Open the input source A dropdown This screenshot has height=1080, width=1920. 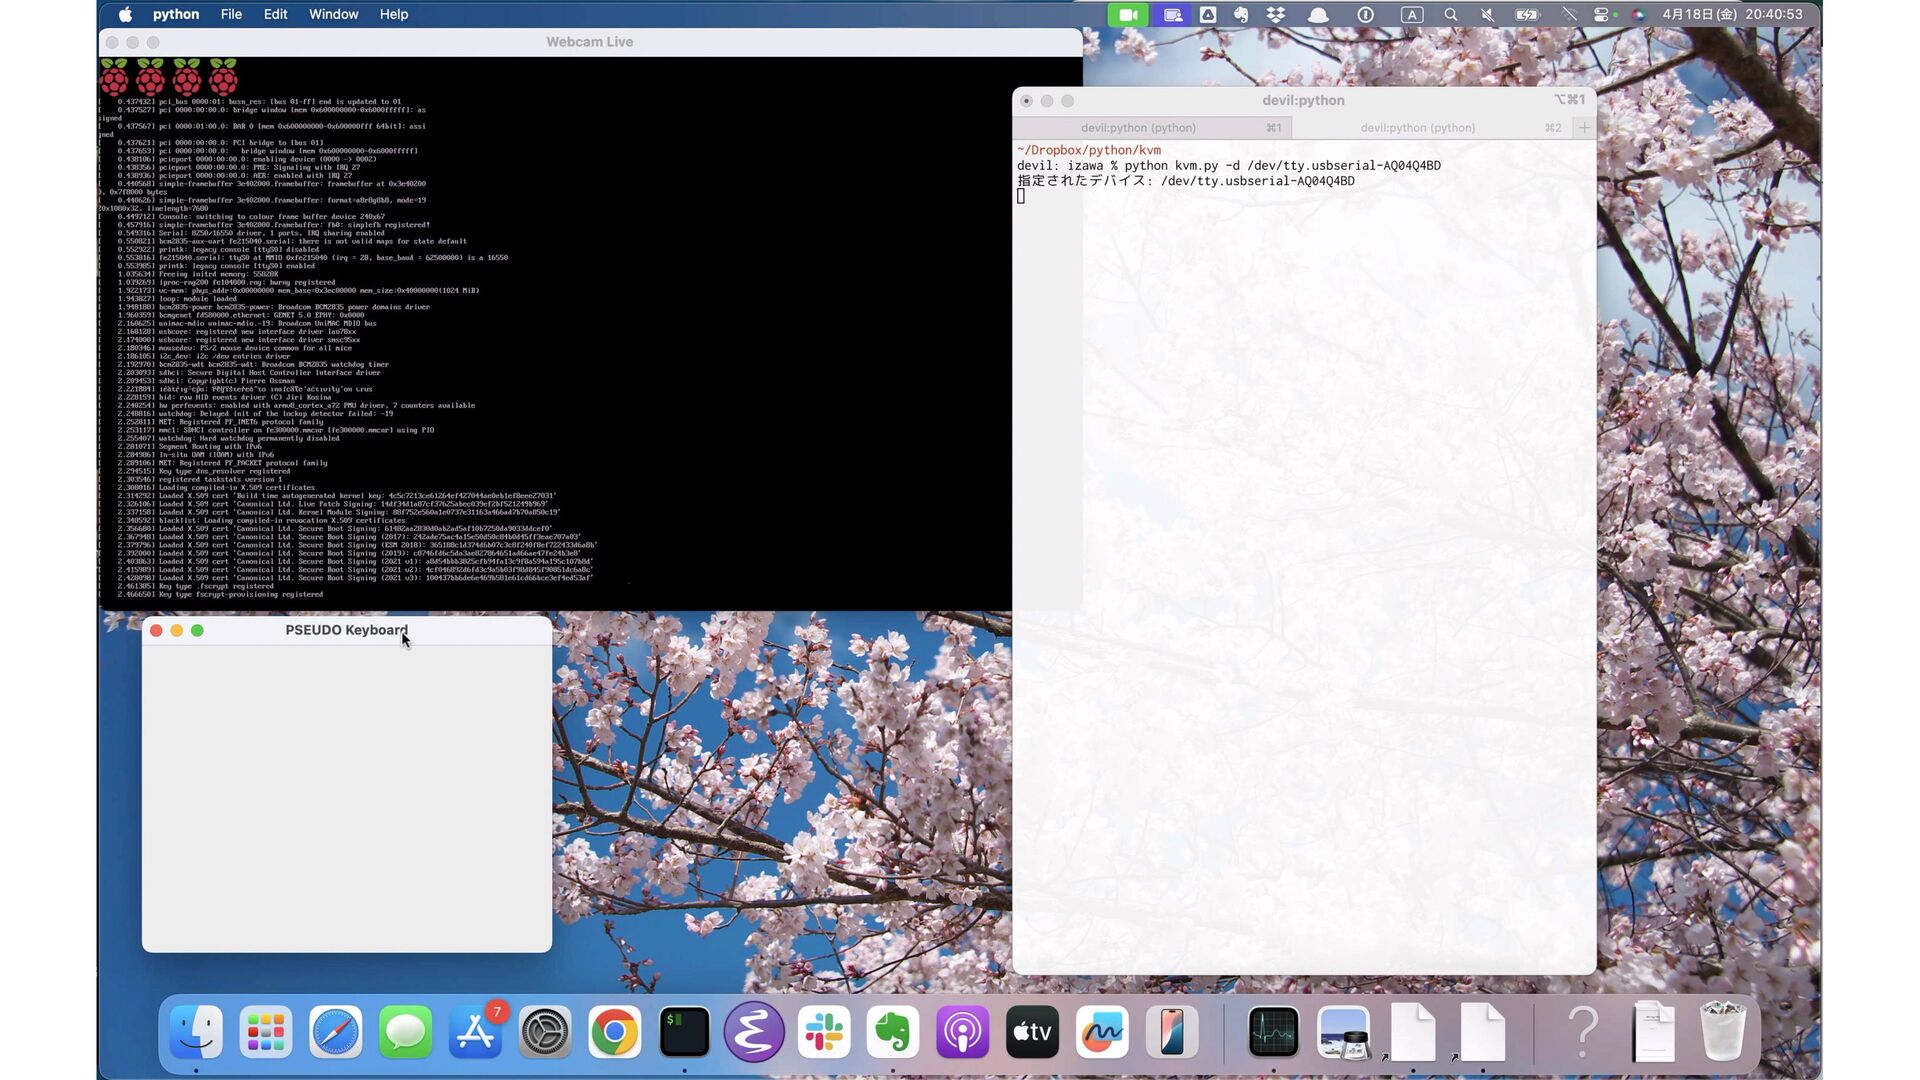point(1411,15)
